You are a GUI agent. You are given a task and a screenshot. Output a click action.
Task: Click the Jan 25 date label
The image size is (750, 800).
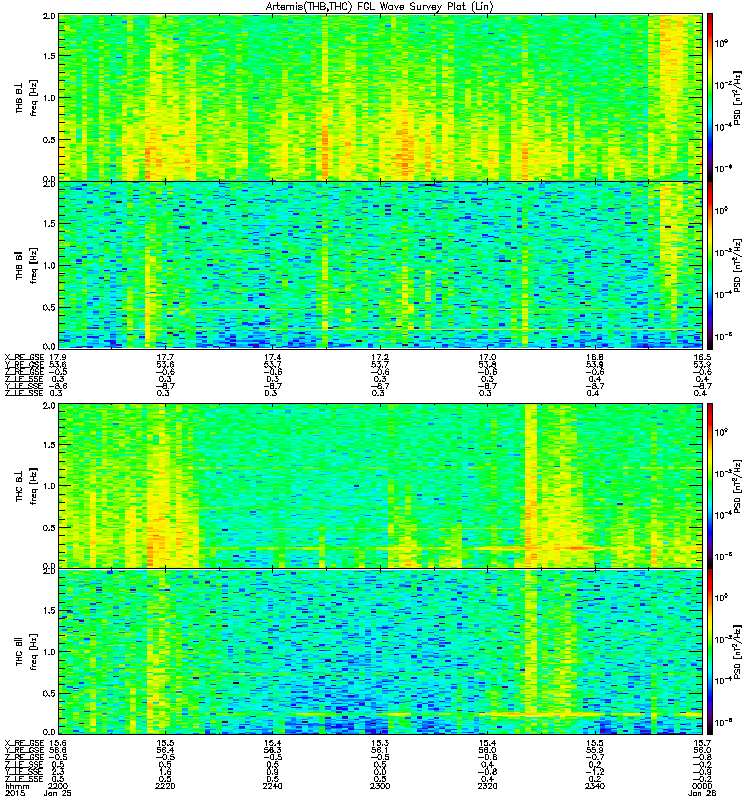[x=58, y=793]
